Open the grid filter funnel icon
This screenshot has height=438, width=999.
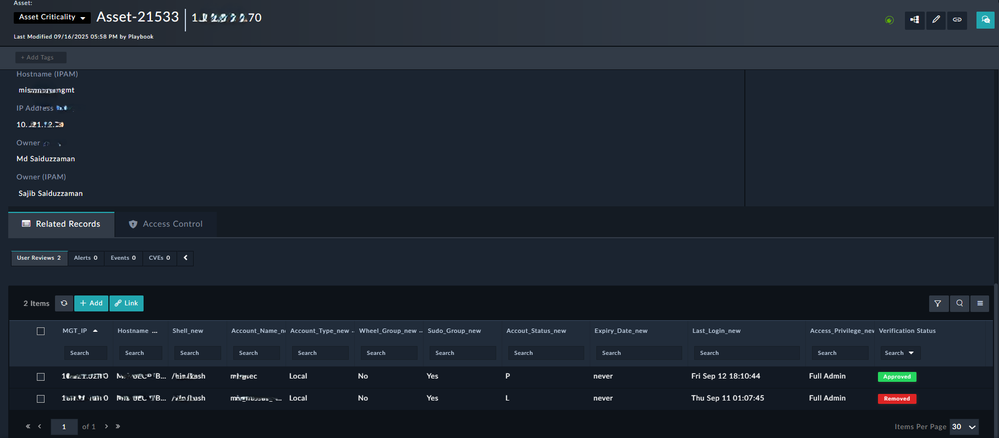[938, 303]
